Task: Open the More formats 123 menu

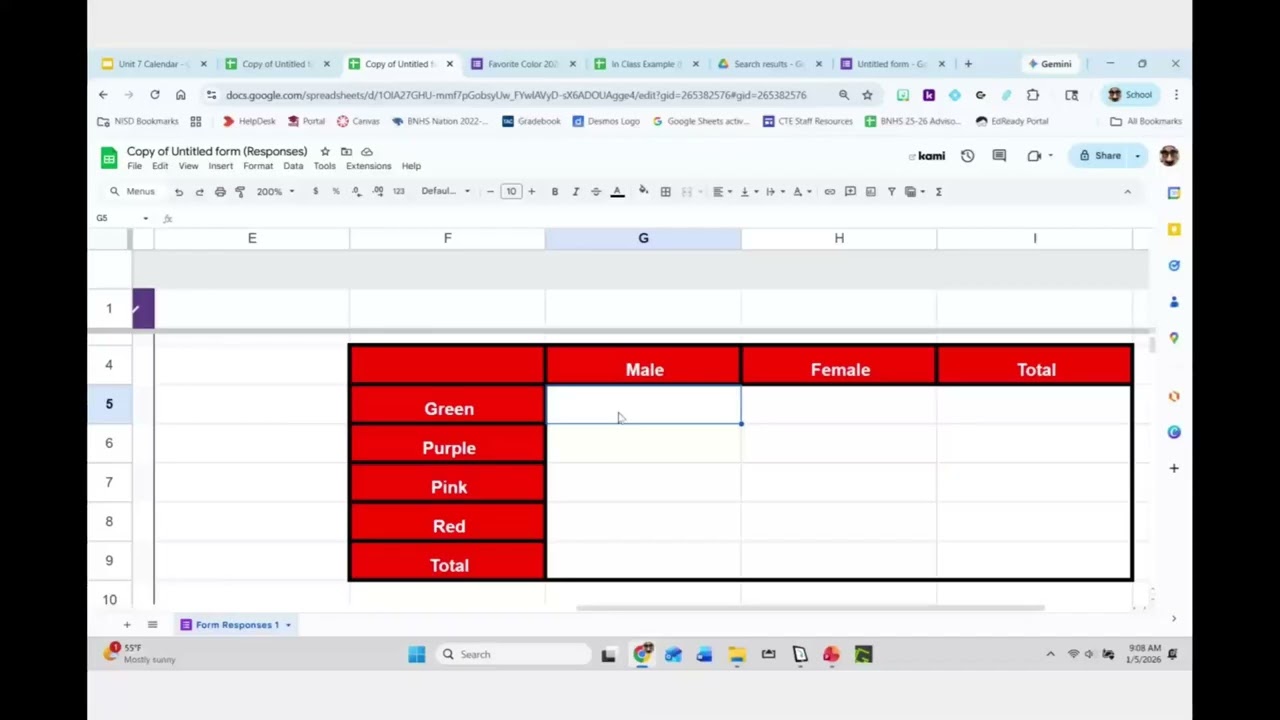Action: [x=398, y=191]
